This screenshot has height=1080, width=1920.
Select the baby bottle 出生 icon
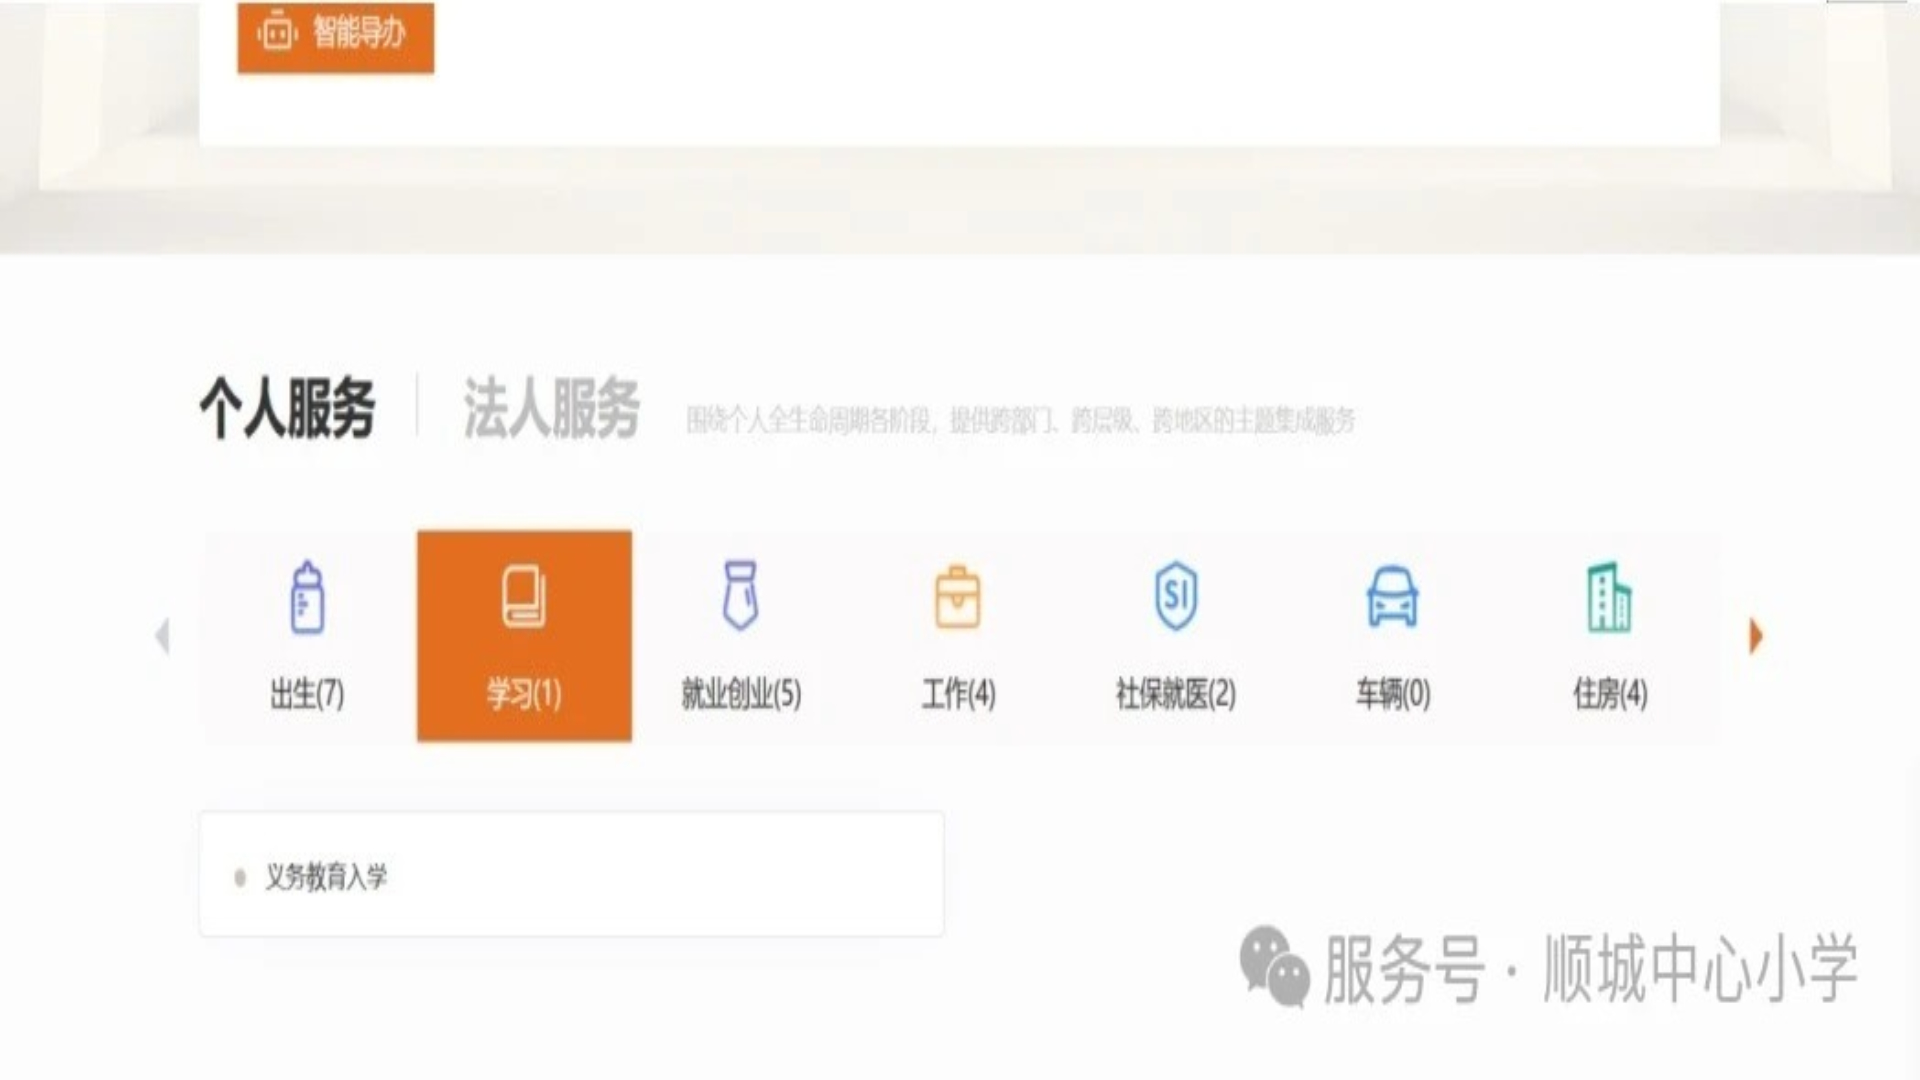[x=307, y=597]
